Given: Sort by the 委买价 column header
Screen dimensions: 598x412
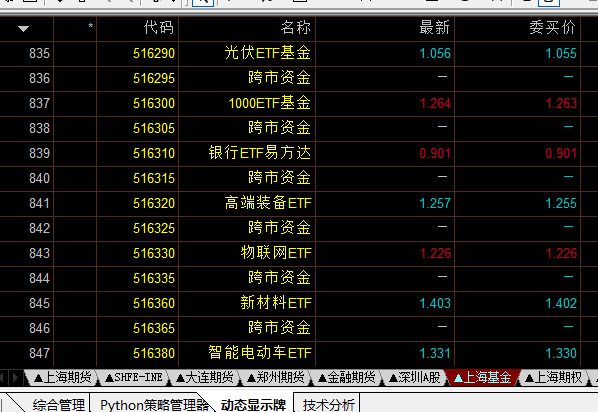Looking at the screenshot, I should pos(552,28).
